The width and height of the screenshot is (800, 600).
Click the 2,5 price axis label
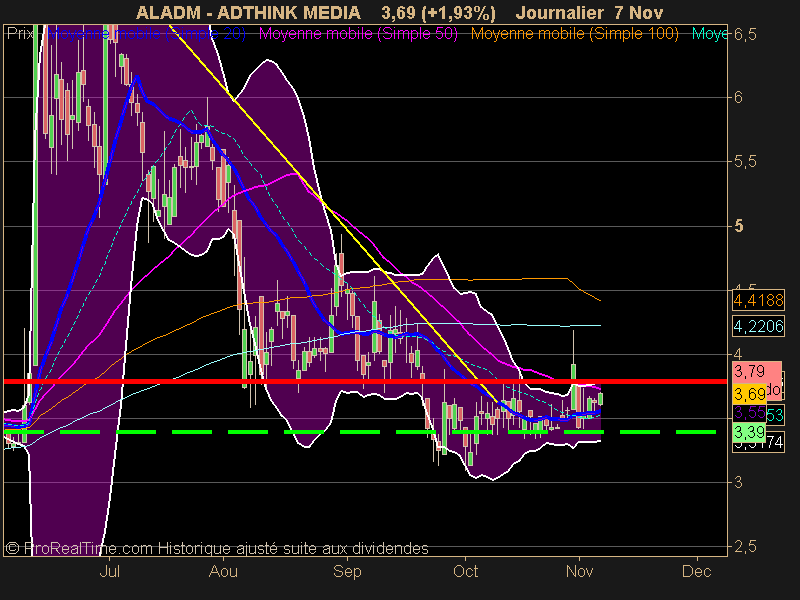point(745,547)
